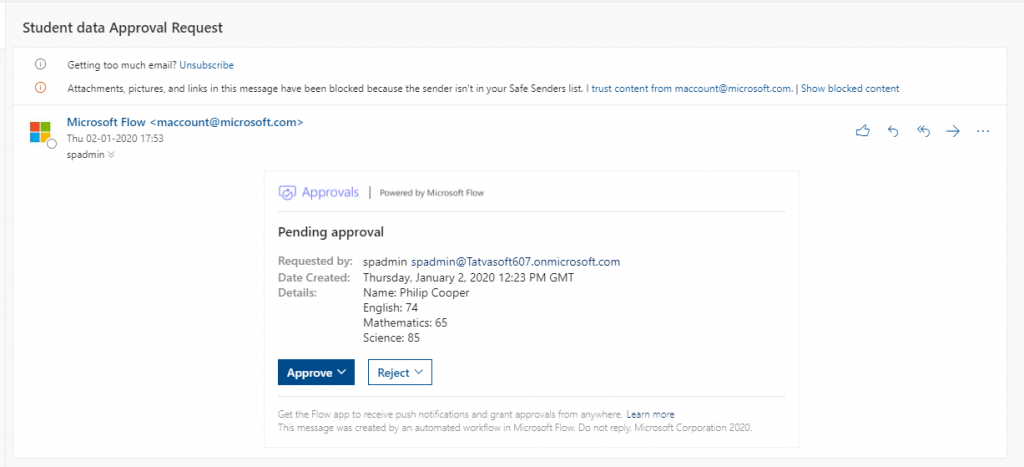Trust content from maccount@microsoft.com link

coord(690,88)
